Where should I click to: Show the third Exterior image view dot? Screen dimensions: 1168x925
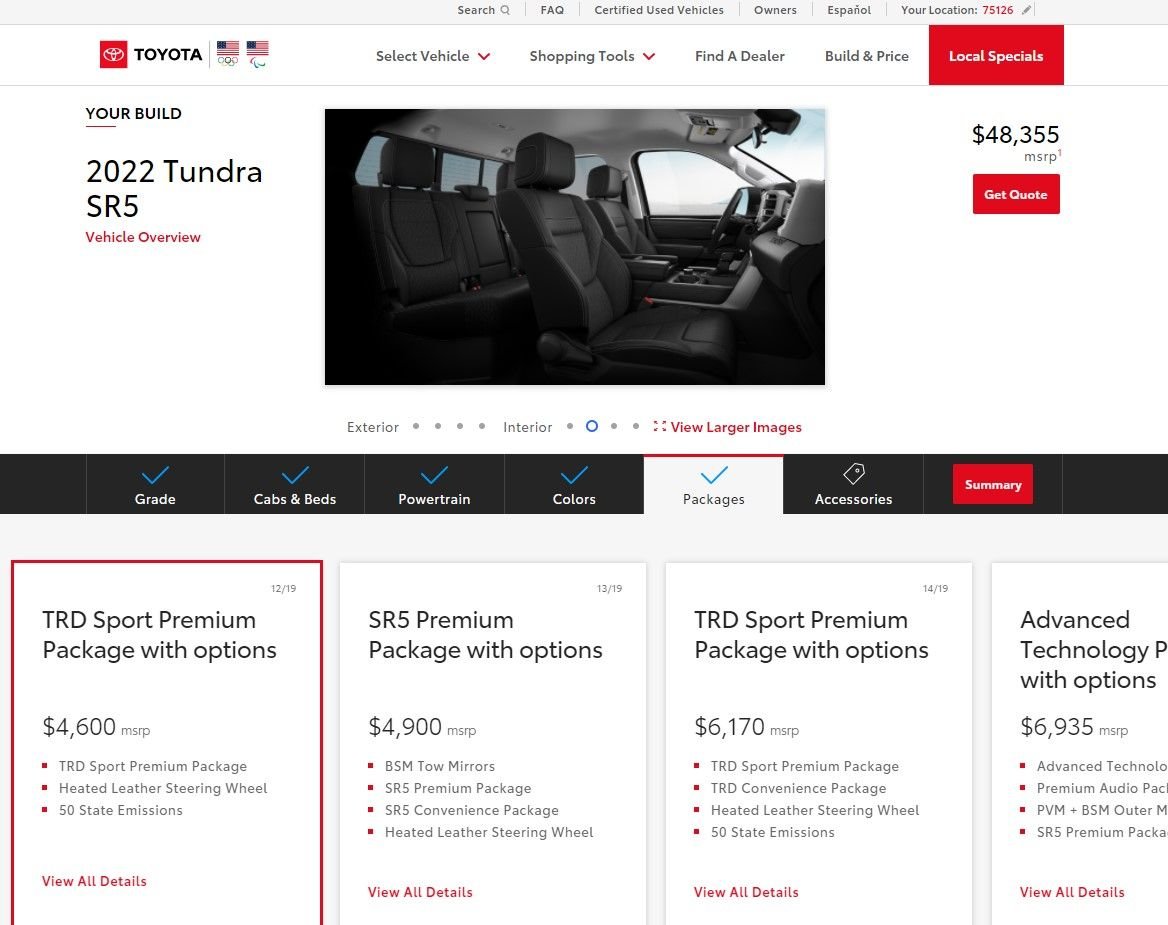460,426
